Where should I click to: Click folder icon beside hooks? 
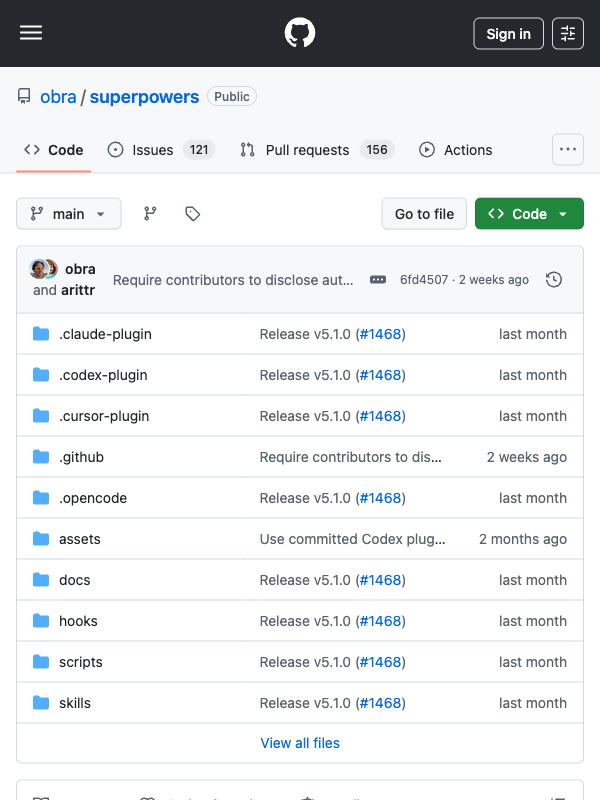point(41,621)
